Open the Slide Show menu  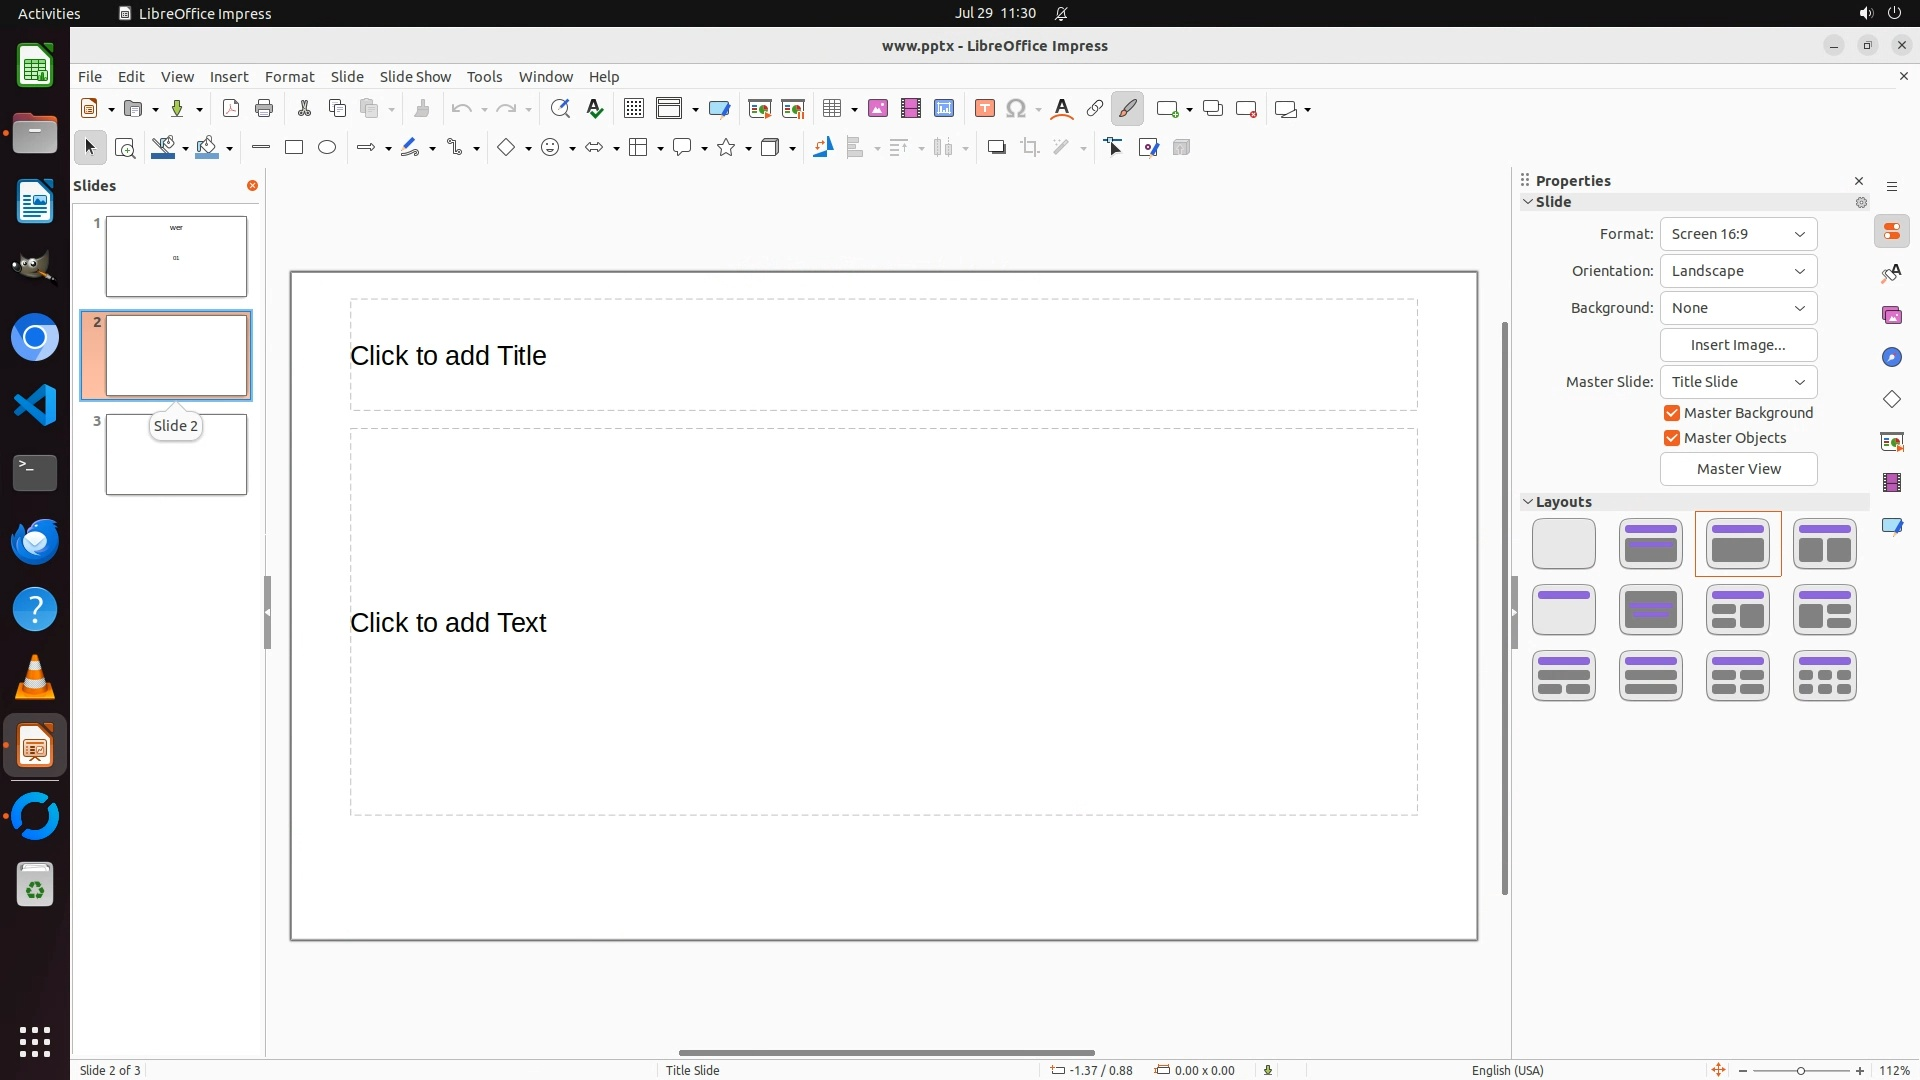pyautogui.click(x=415, y=77)
